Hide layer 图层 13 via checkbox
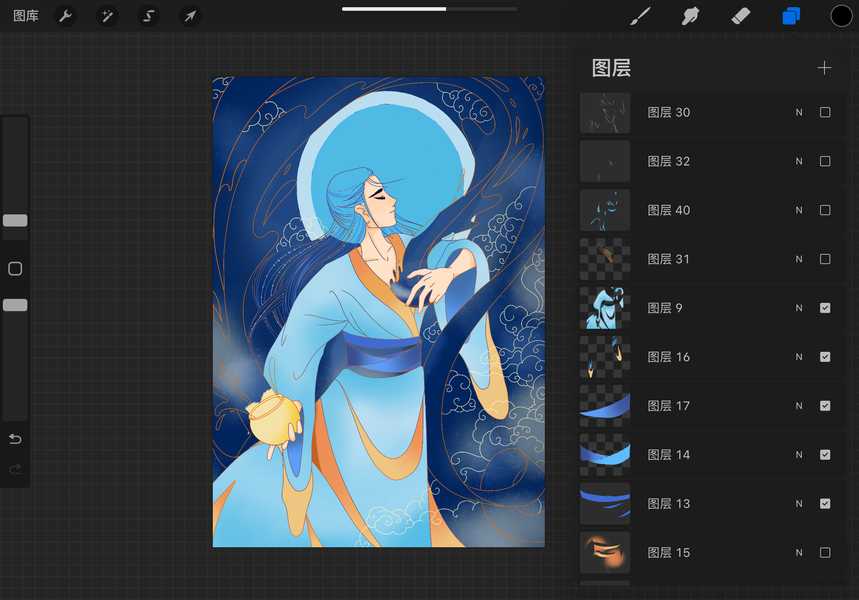This screenshot has height=600, width=859. (x=825, y=504)
